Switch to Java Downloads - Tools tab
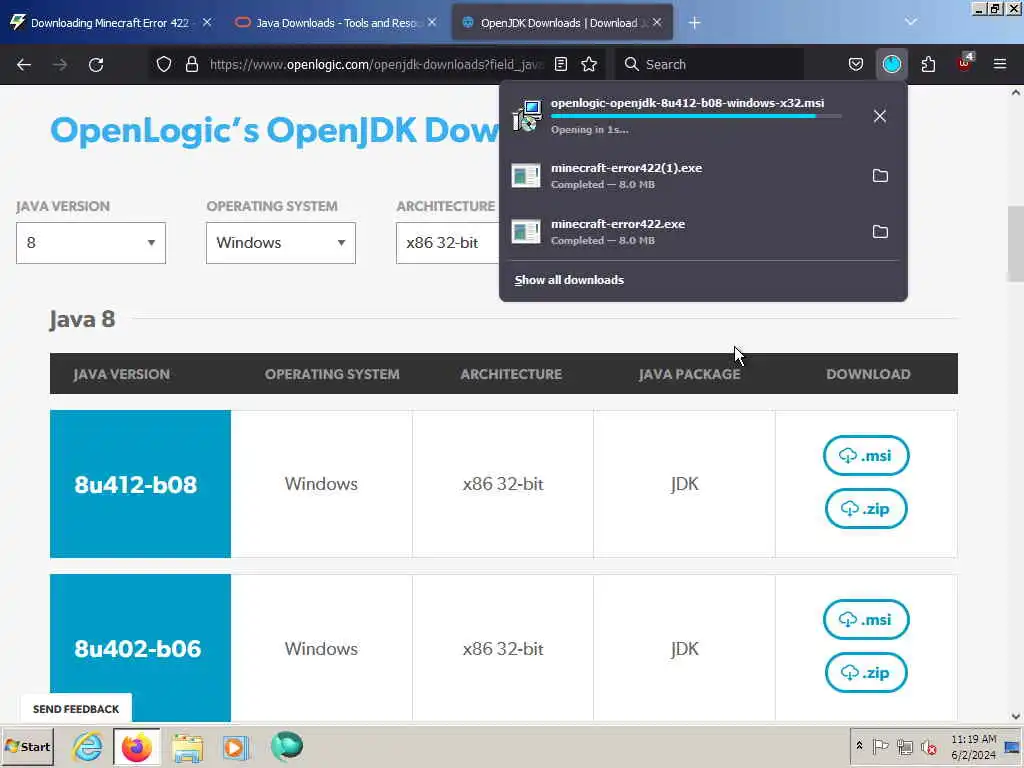The width and height of the screenshot is (1024, 768). [336, 23]
